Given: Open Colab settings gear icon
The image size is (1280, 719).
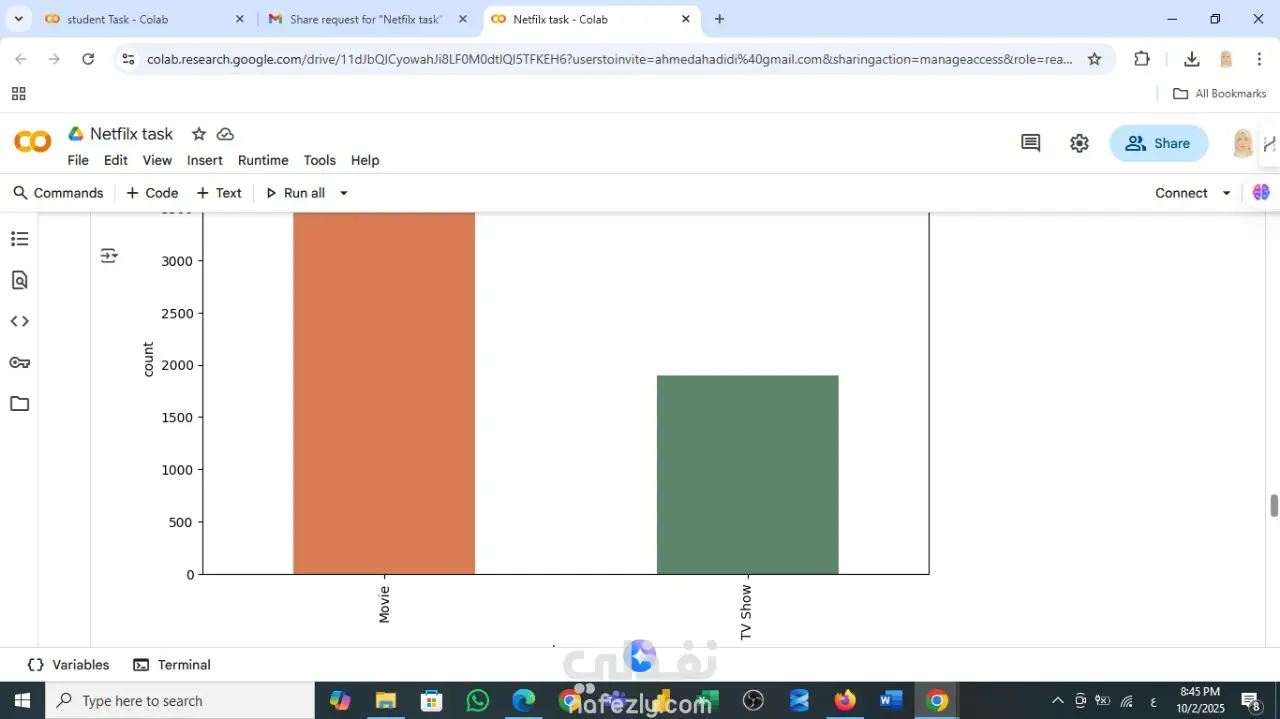Looking at the screenshot, I should coord(1079,143).
